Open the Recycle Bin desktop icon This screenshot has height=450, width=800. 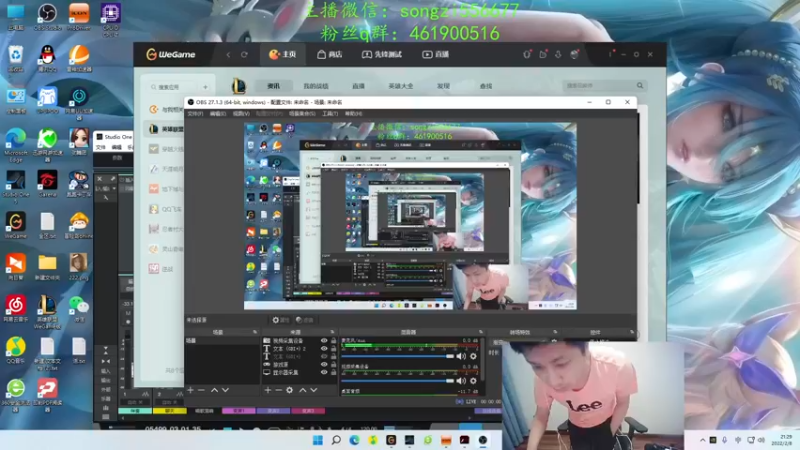16,58
